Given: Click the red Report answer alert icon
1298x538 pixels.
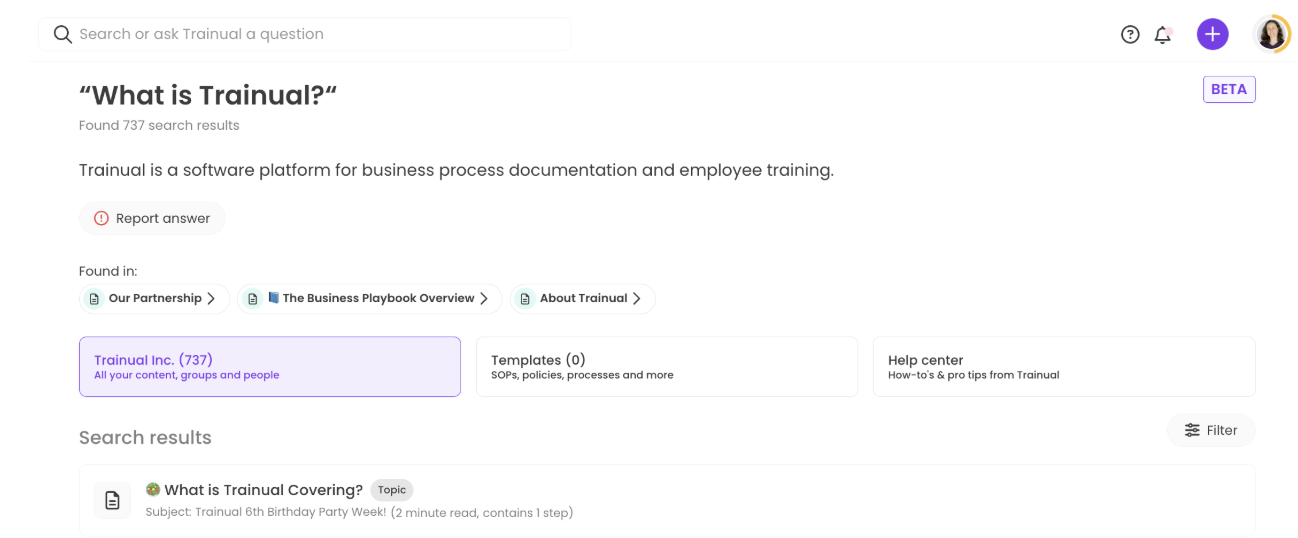Looking at the screenshot, I should [x=101, y=218].
